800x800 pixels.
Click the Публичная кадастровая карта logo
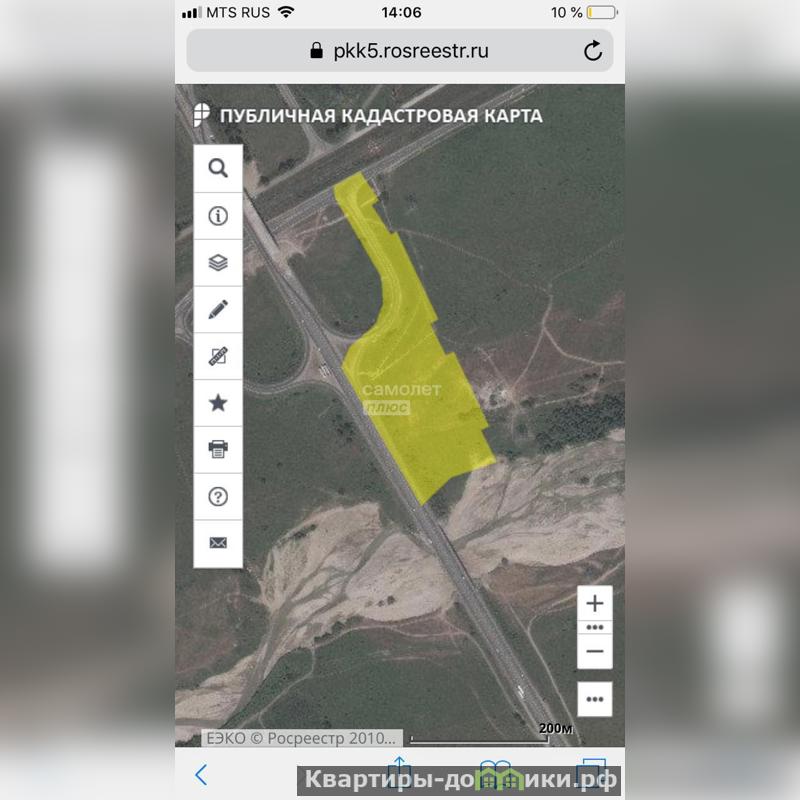point(368,115)
